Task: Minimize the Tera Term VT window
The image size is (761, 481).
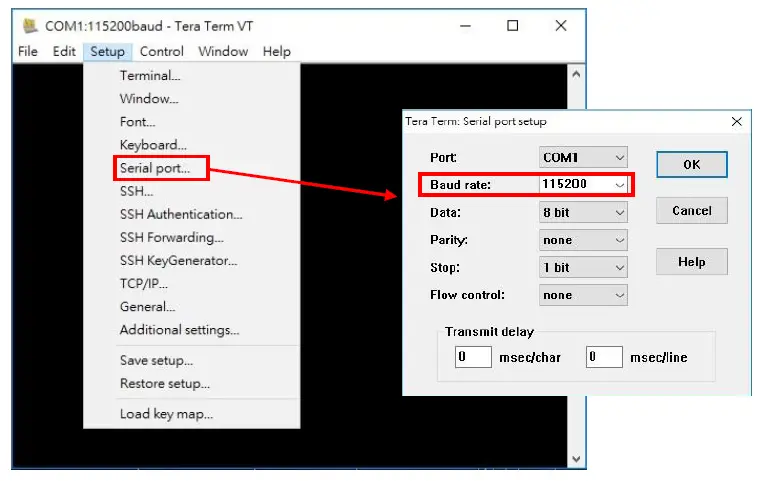Action: 465,26
